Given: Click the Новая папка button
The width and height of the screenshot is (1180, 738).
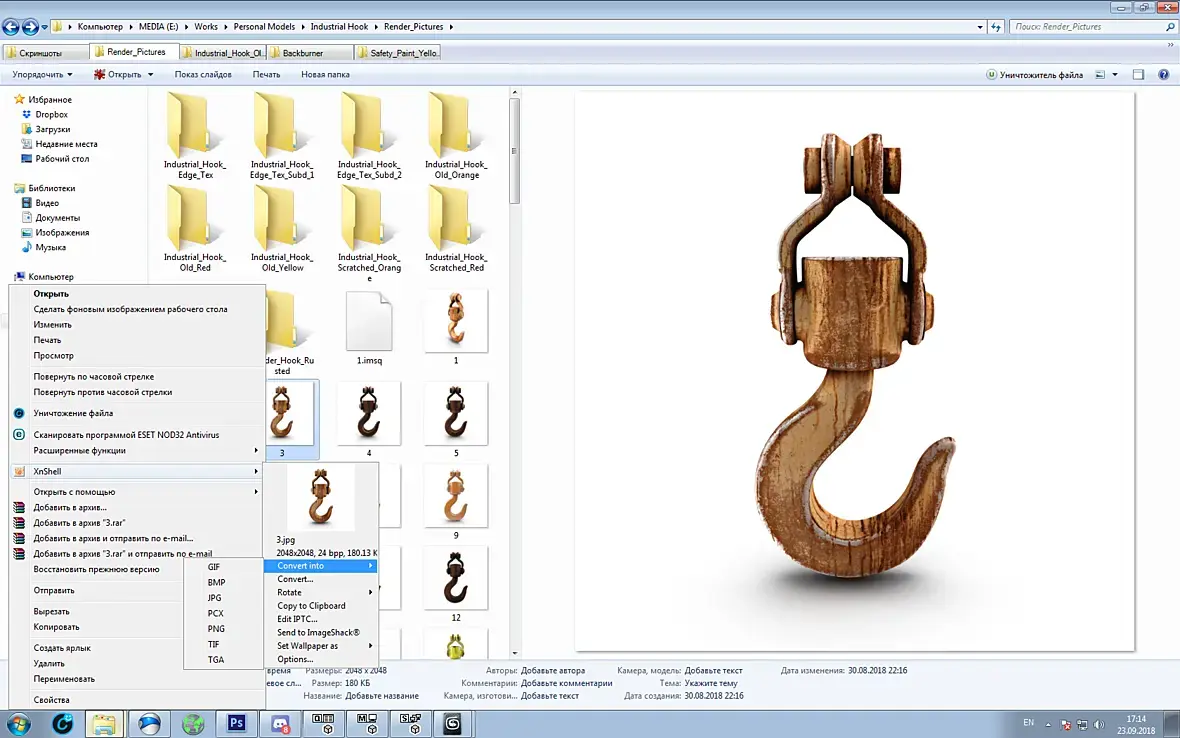Looking at the screenshot, I should (325, 75).
